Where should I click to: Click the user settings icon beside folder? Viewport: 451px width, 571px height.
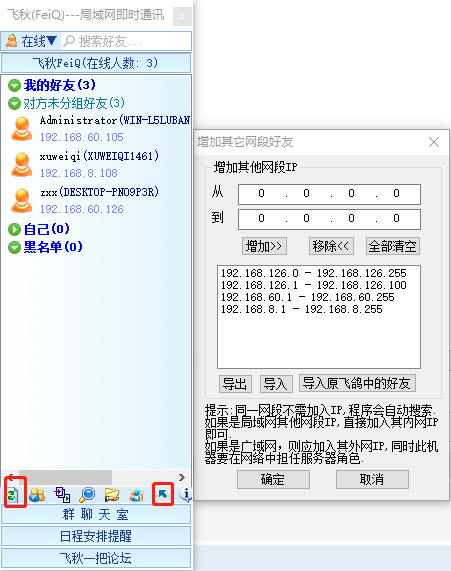coord(137,495)
